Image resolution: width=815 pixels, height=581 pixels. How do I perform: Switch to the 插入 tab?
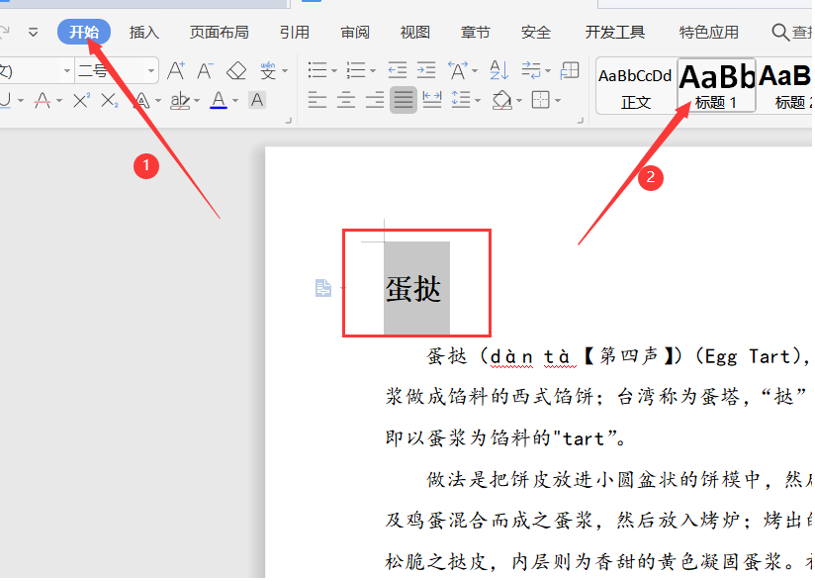[144, 33]
